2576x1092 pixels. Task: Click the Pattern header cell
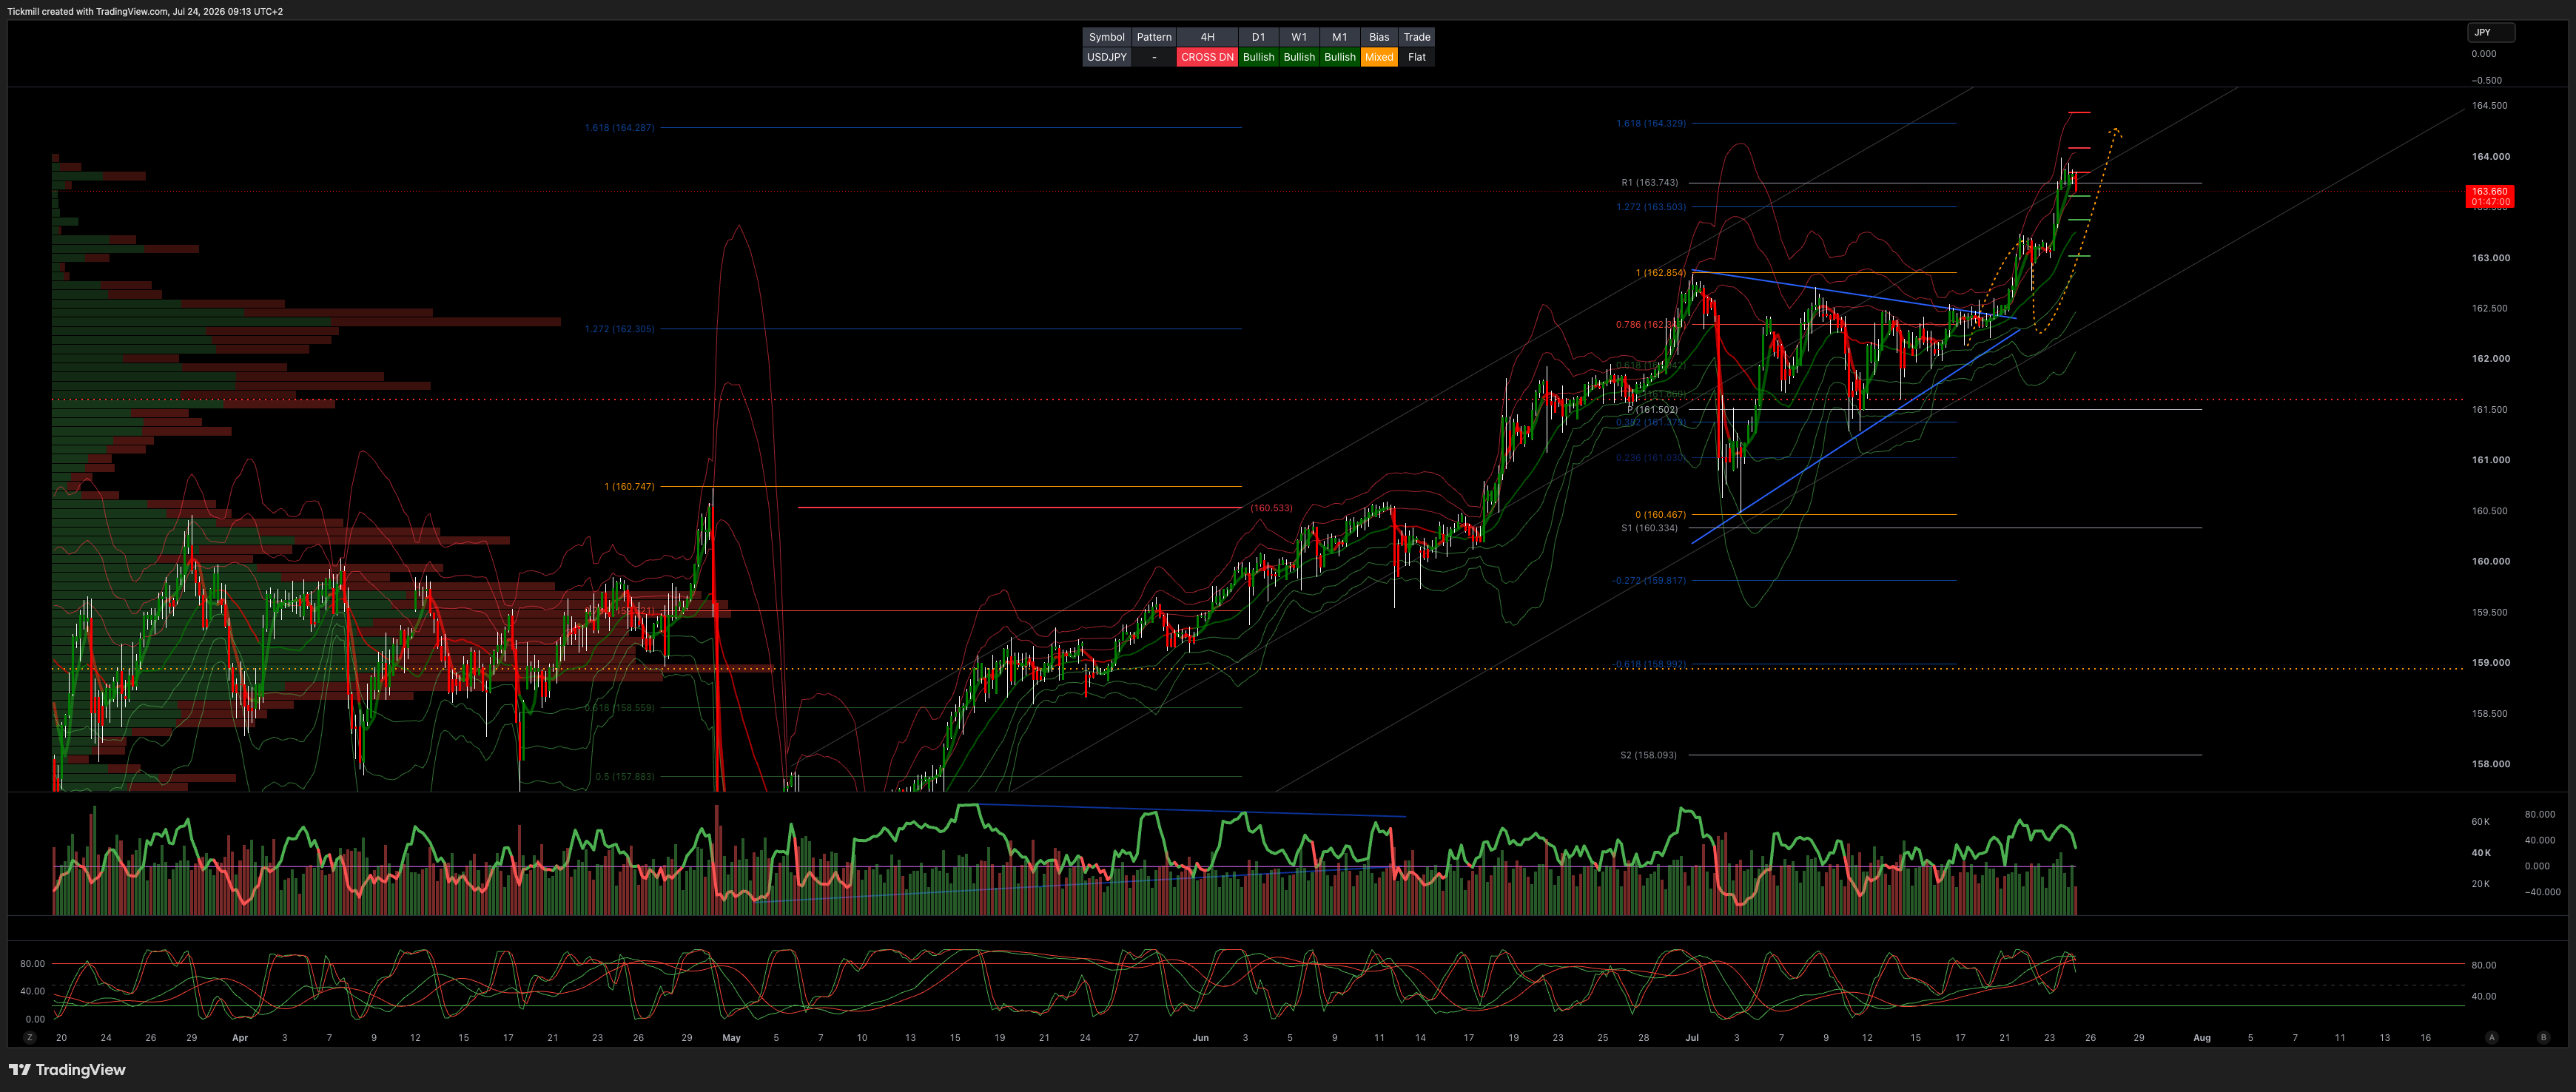point(1154,37)
